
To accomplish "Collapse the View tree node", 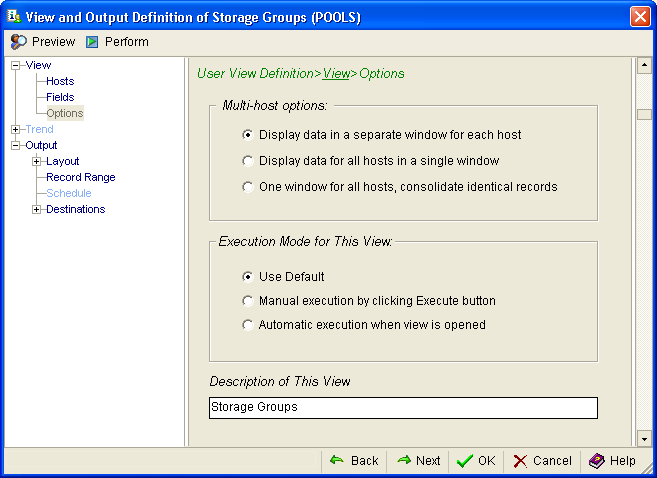I will pyautogui.click(x=15, y=65).
